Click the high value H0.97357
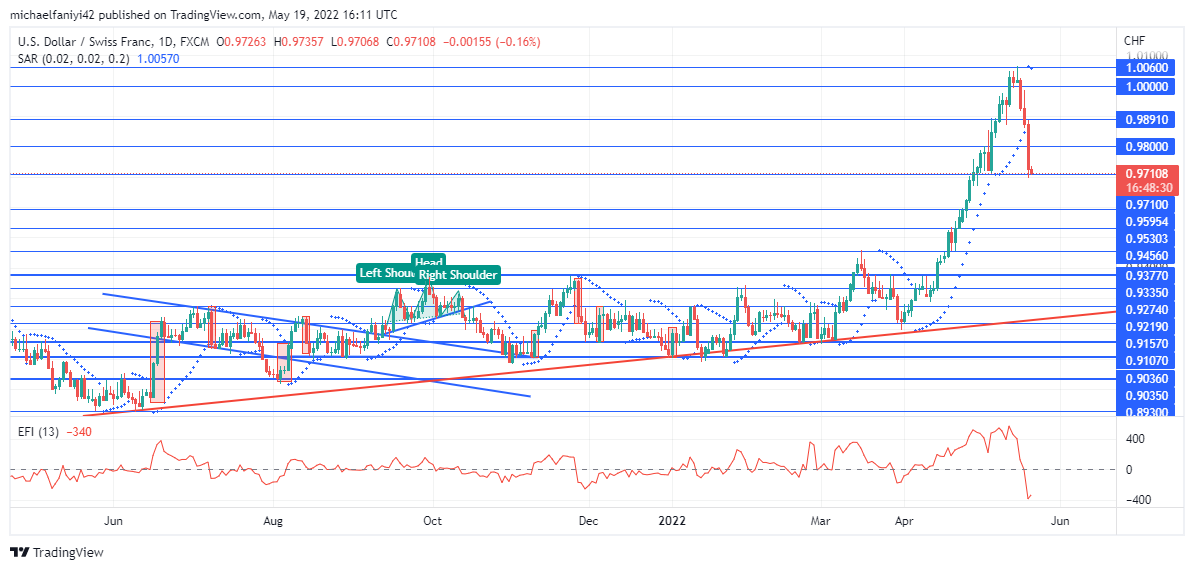This screenshot has height=570, width=1194. [300, 43]
